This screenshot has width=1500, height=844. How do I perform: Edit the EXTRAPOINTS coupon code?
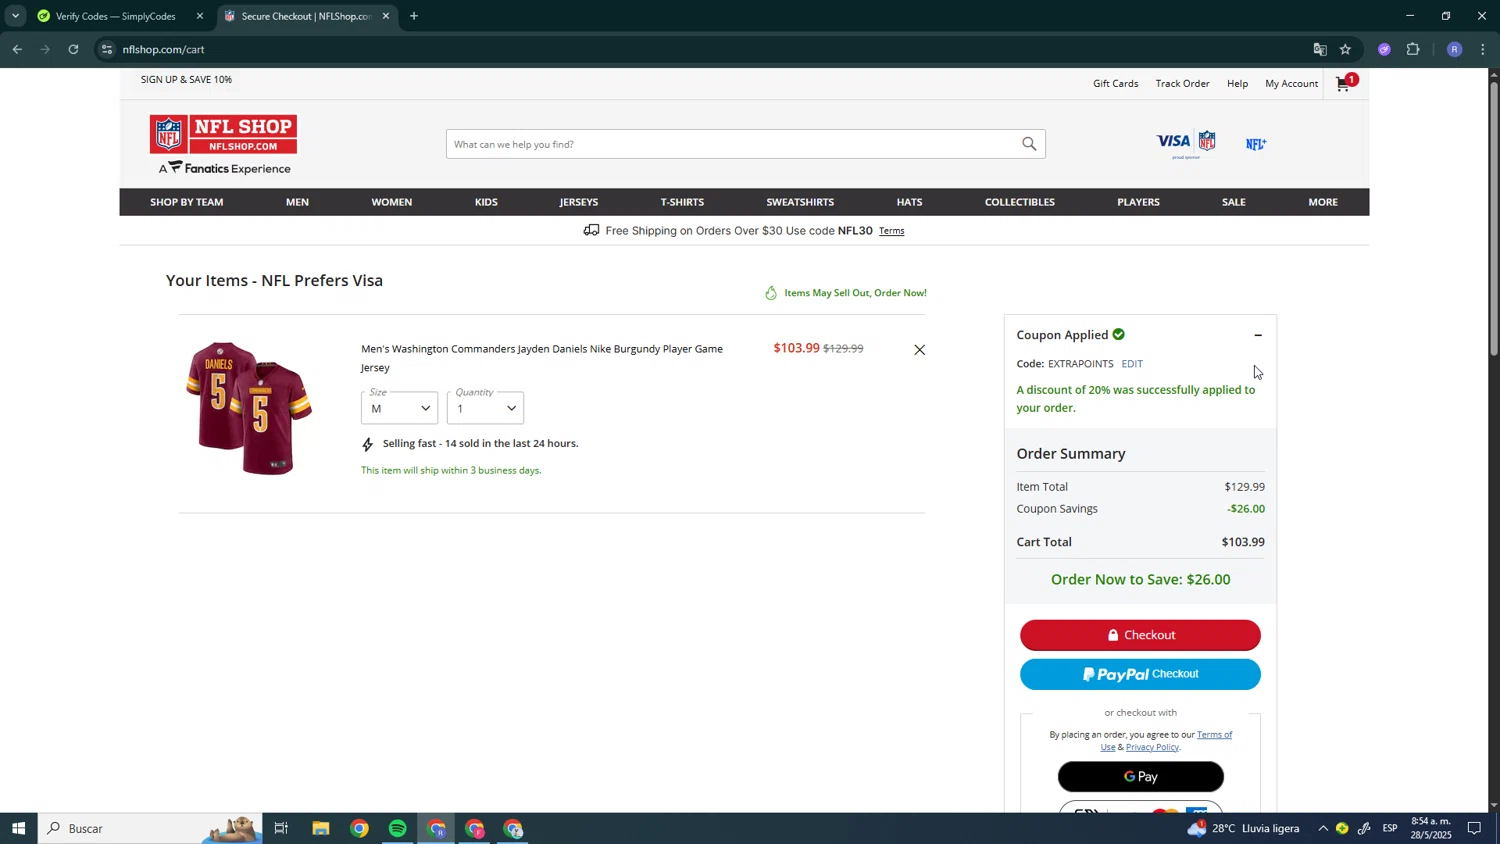point(1132,364)
